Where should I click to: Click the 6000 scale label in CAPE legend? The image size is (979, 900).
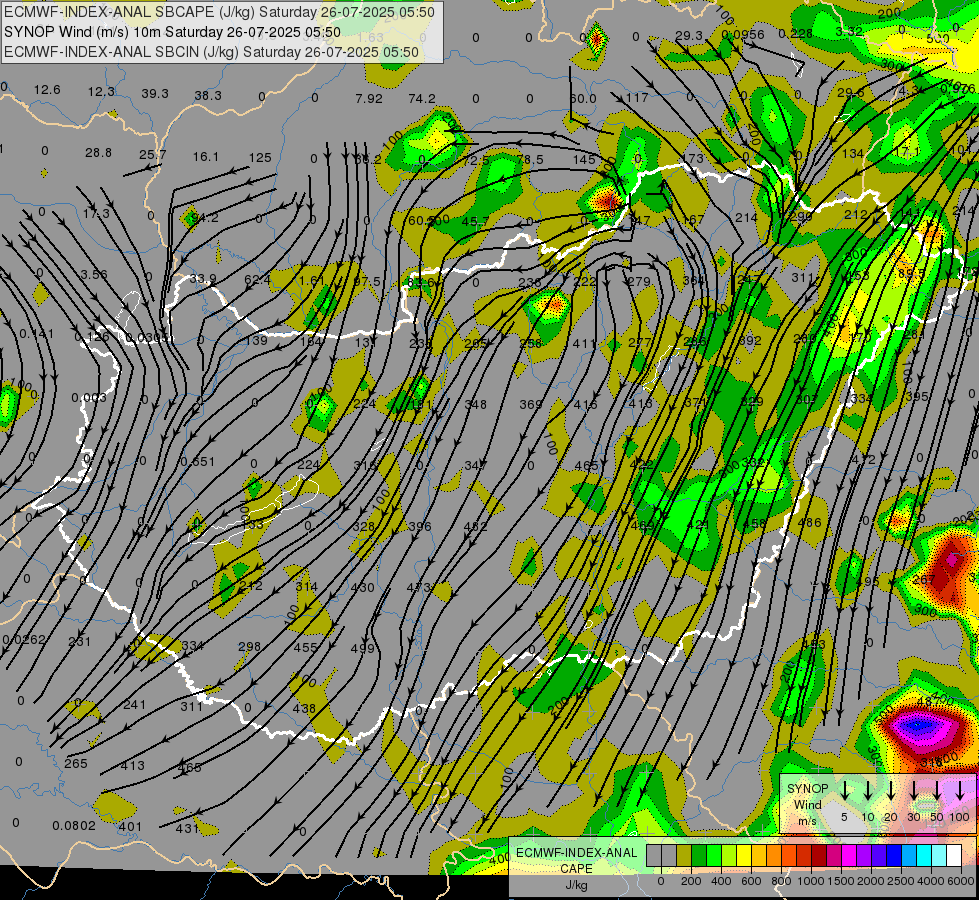tap(962, 881)
